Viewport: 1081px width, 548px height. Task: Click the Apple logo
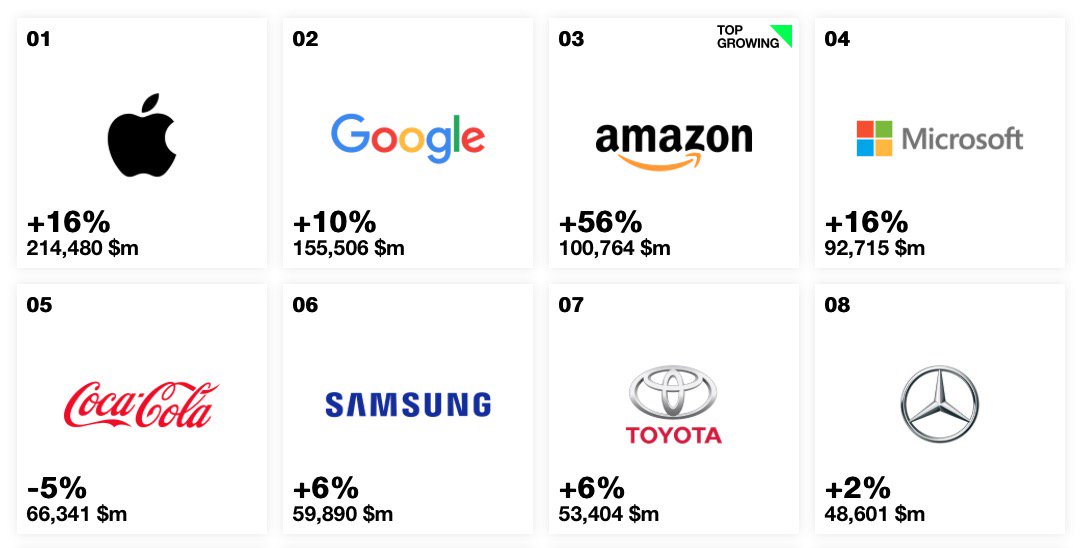pyautogui.click(x=142, y=137)
